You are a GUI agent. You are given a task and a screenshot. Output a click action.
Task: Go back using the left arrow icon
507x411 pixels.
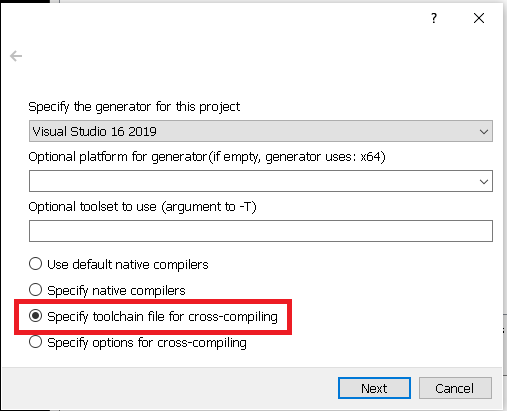point(16,56)
